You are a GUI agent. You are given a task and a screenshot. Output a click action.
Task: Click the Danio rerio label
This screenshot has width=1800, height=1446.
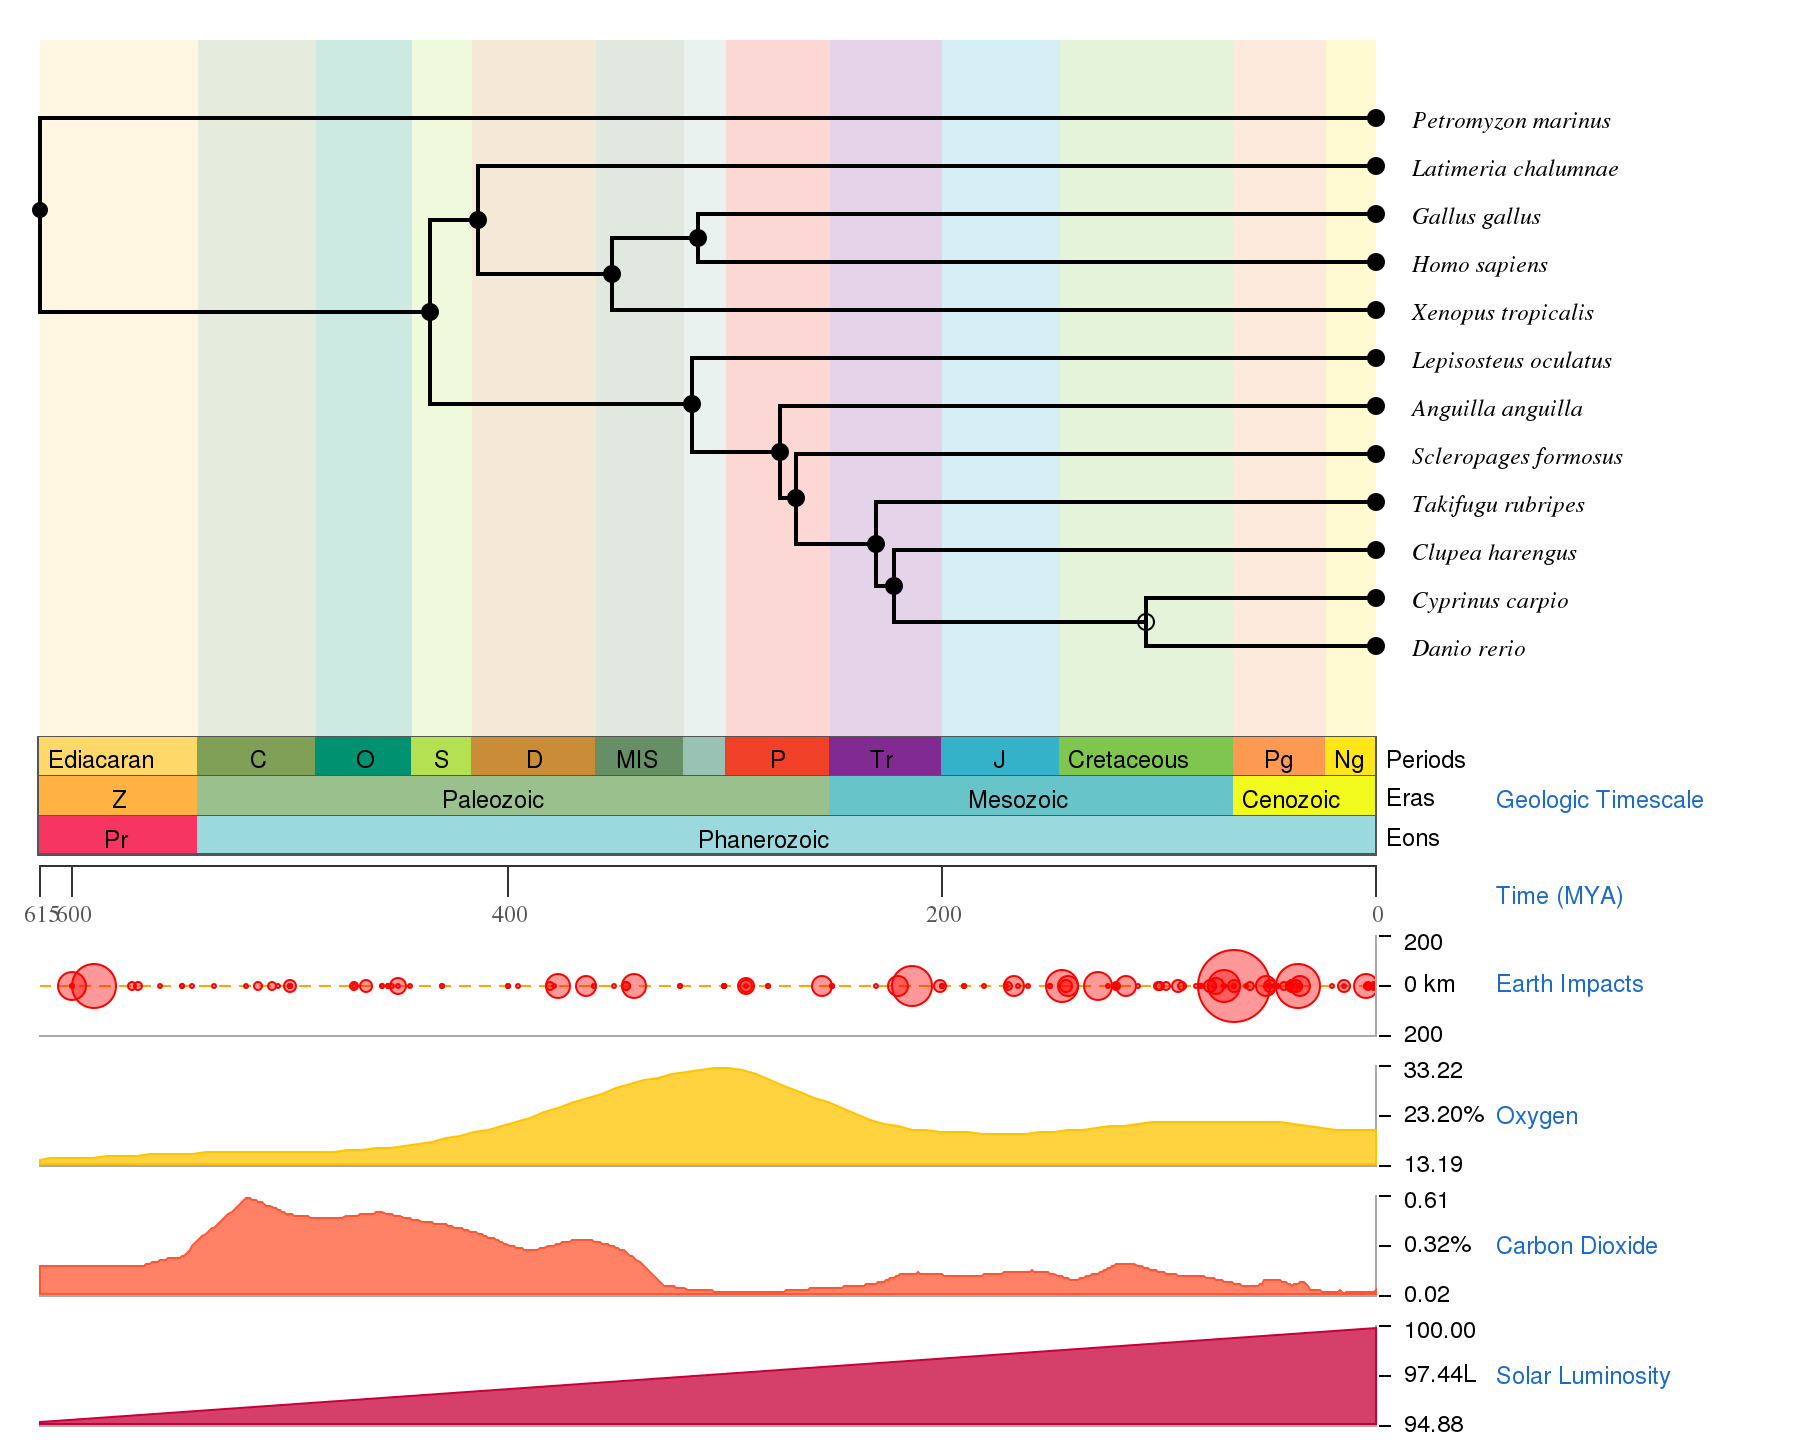point(1468,649)
